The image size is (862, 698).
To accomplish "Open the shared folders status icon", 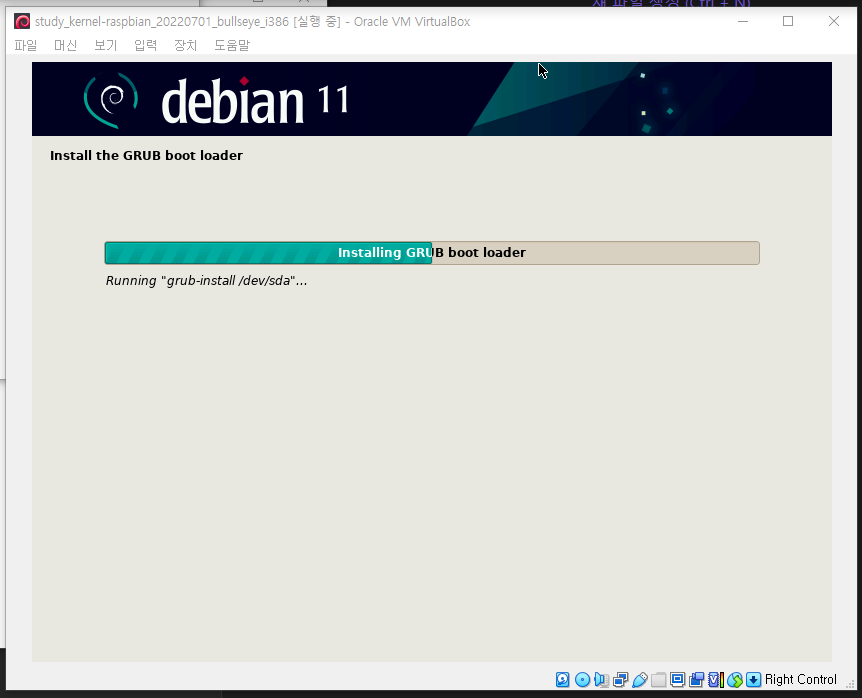I will pyautogui.click(x=658, y=679).
